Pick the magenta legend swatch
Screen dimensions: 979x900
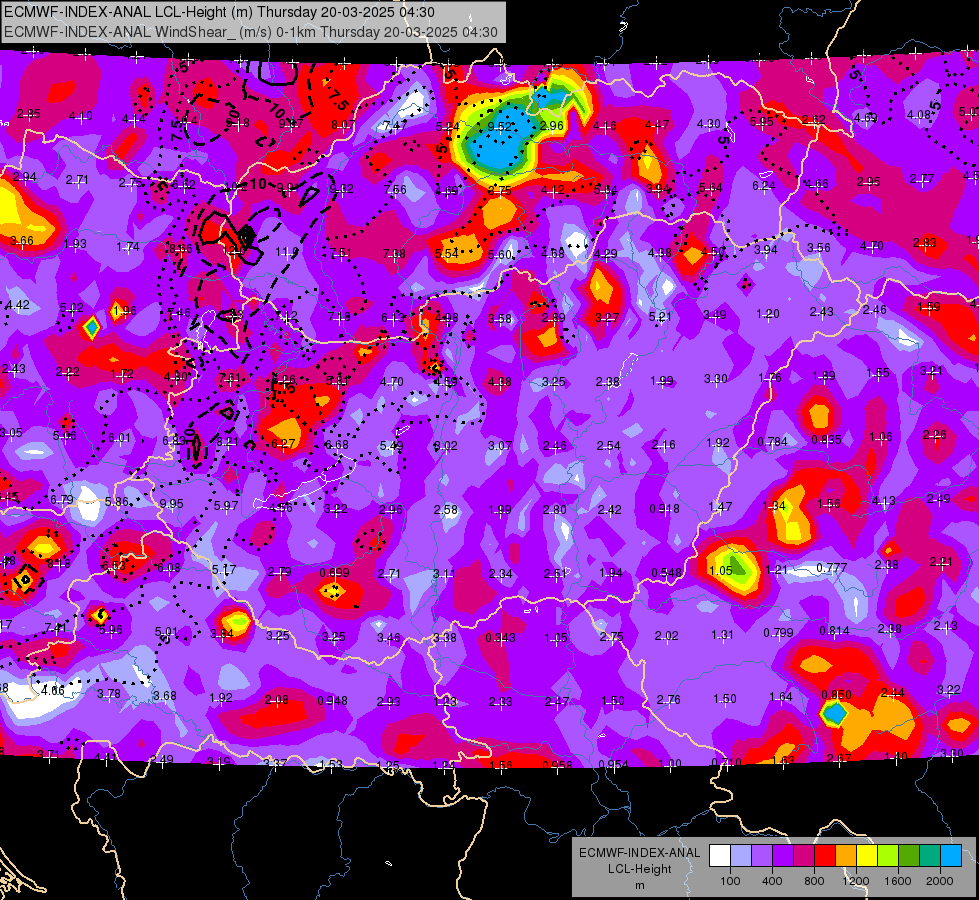click(x=804, y=856)
